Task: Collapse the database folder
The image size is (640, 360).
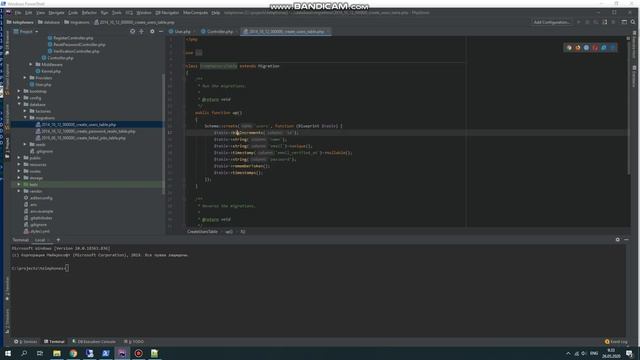Action: pos(19,104)
